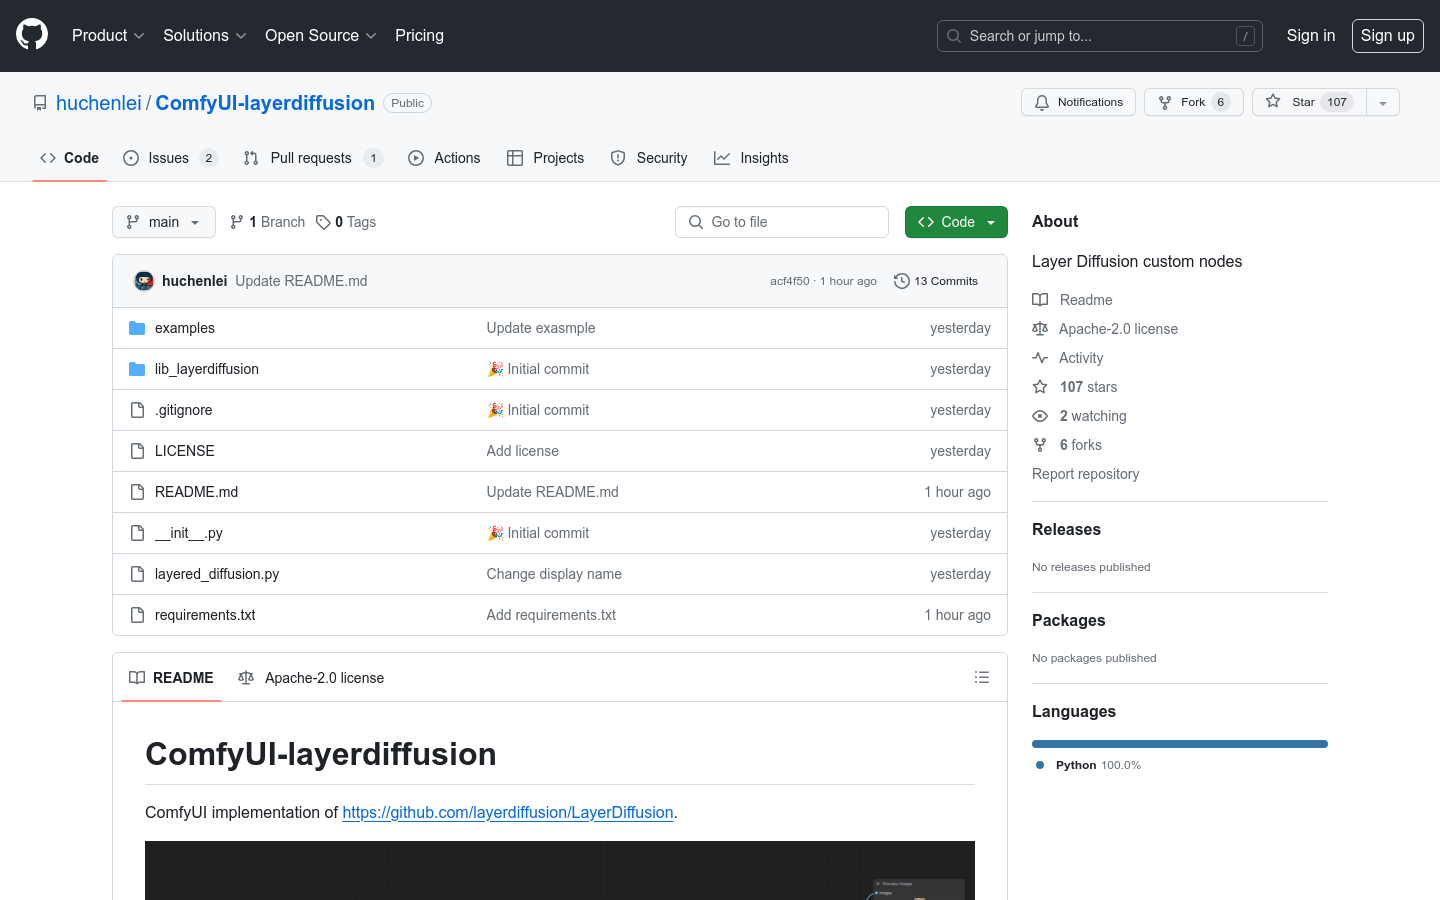Open the Apache-2.0 license scale icon

pyautogui.click(x=1040, y=328)
